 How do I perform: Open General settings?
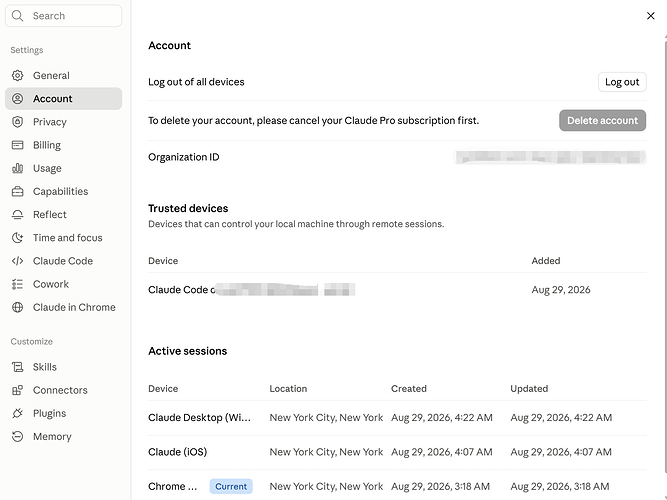(x=63, y=75)
